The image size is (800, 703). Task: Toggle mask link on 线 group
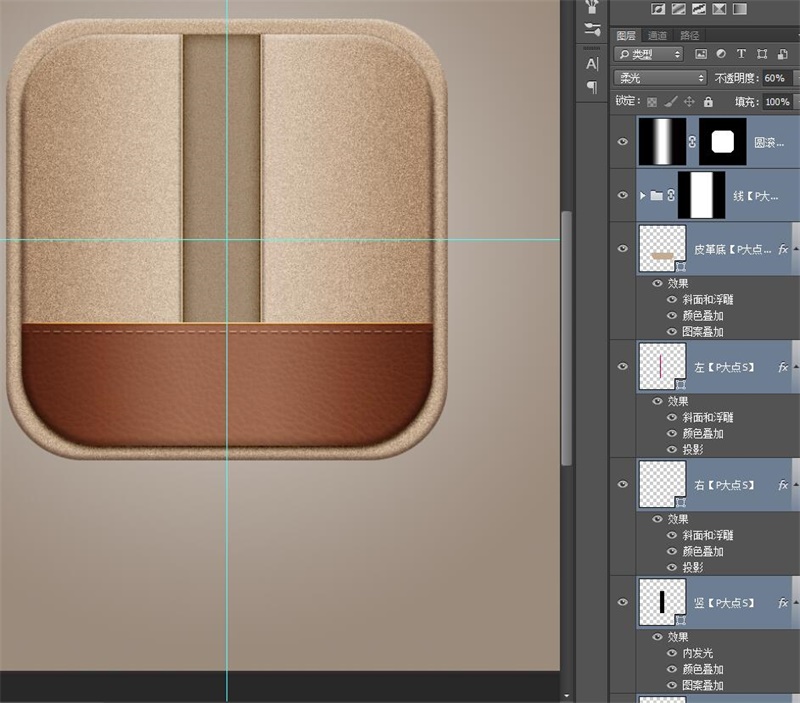[x=670, y=195]
